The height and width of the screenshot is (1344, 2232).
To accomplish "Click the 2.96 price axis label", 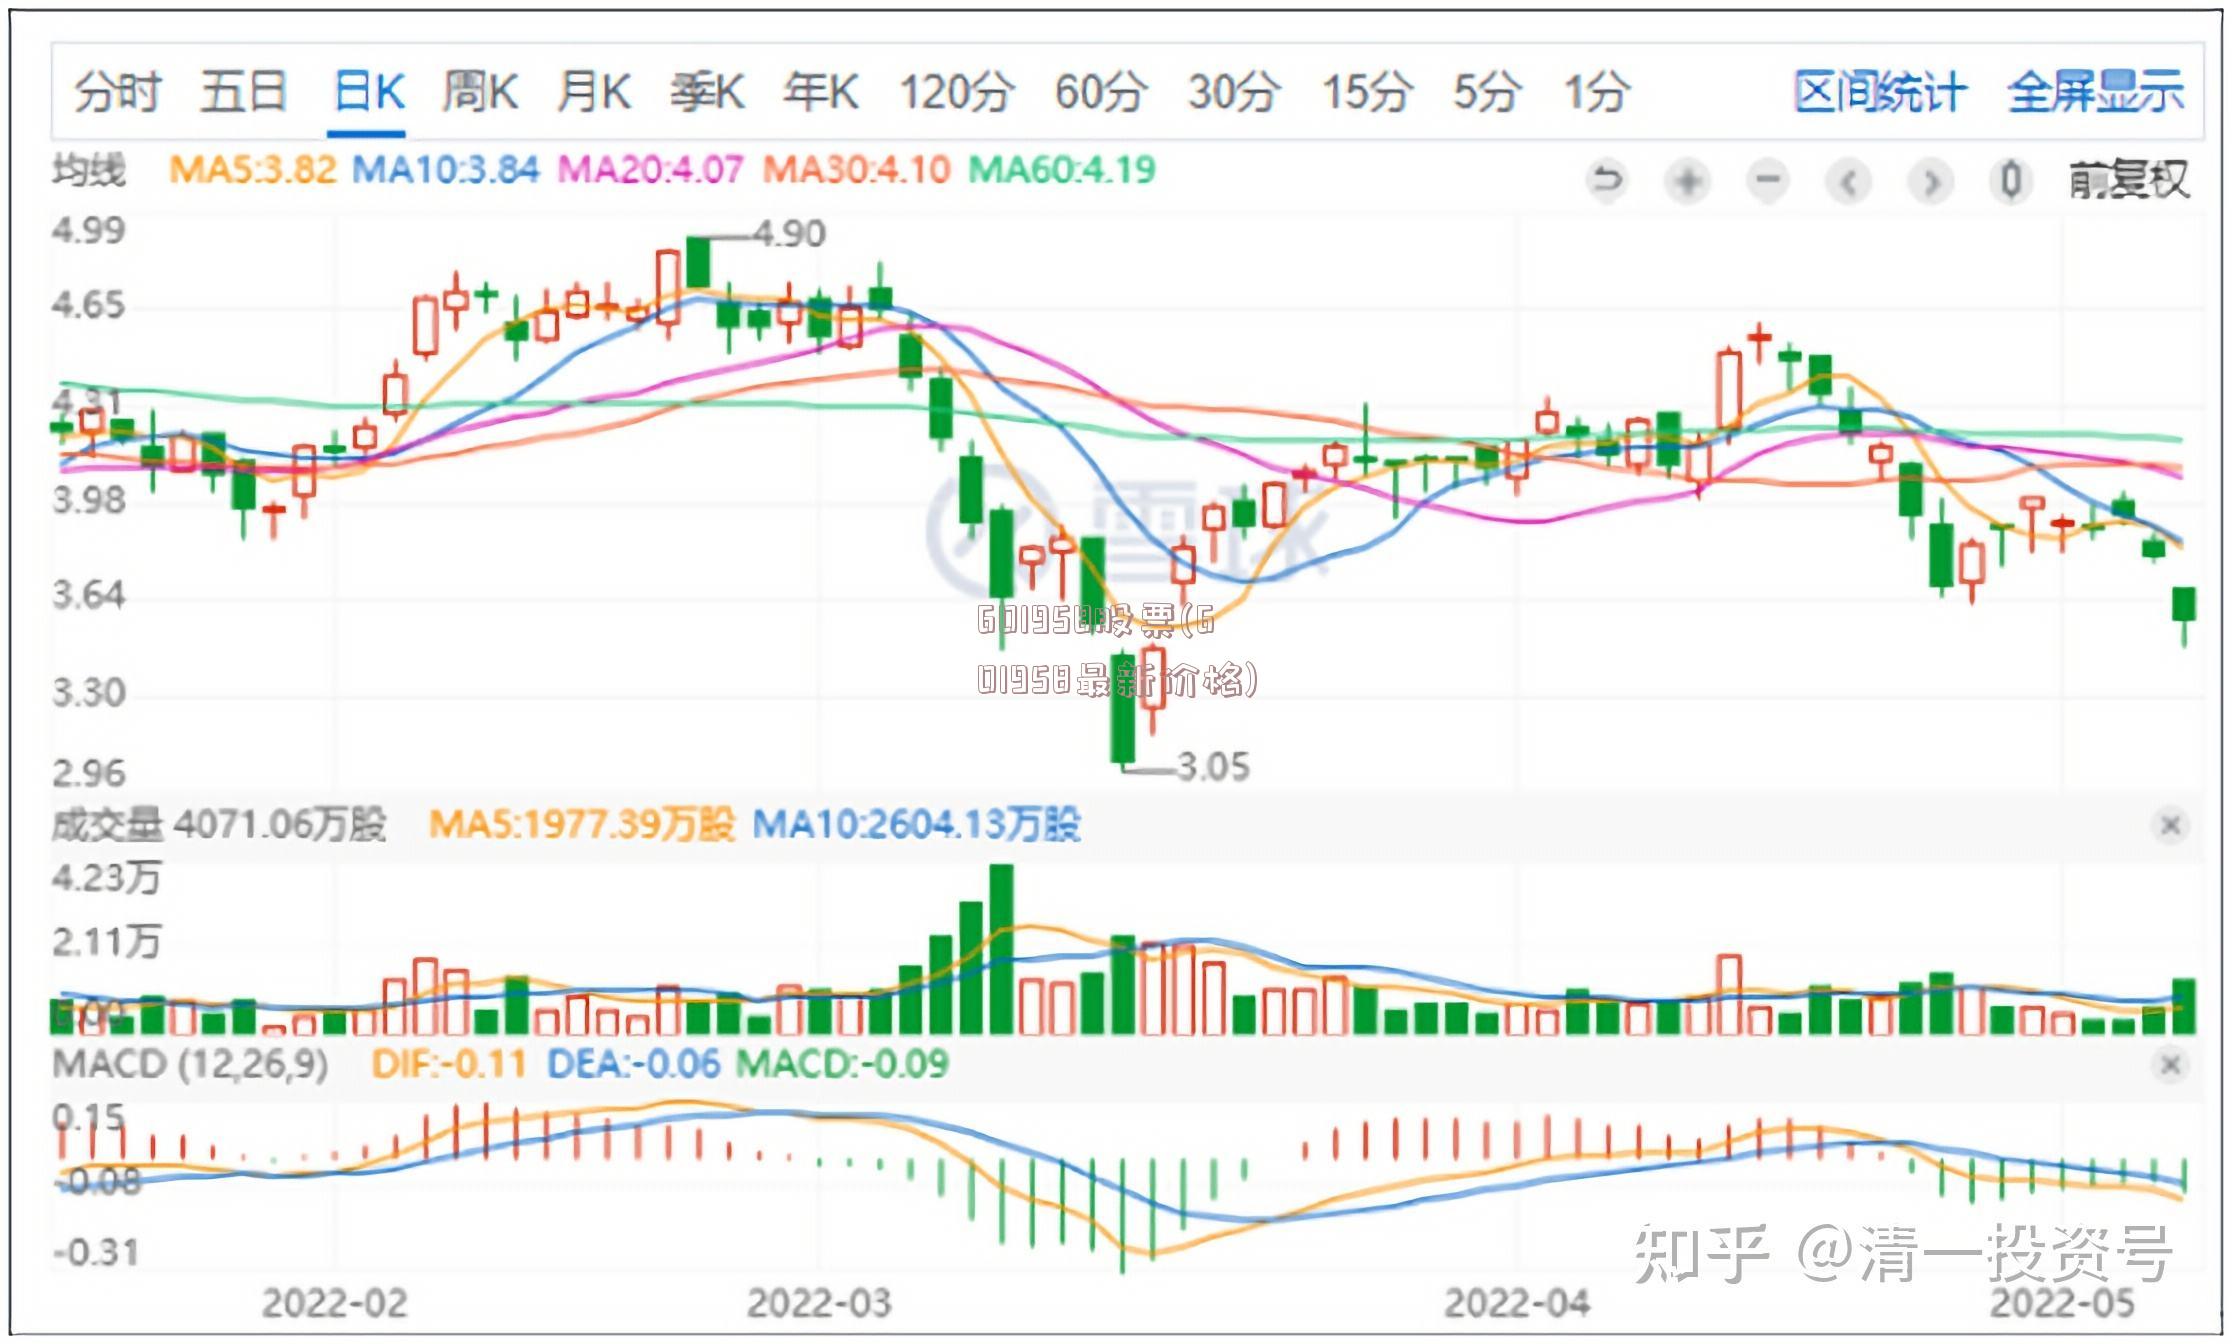I will 89,774.
